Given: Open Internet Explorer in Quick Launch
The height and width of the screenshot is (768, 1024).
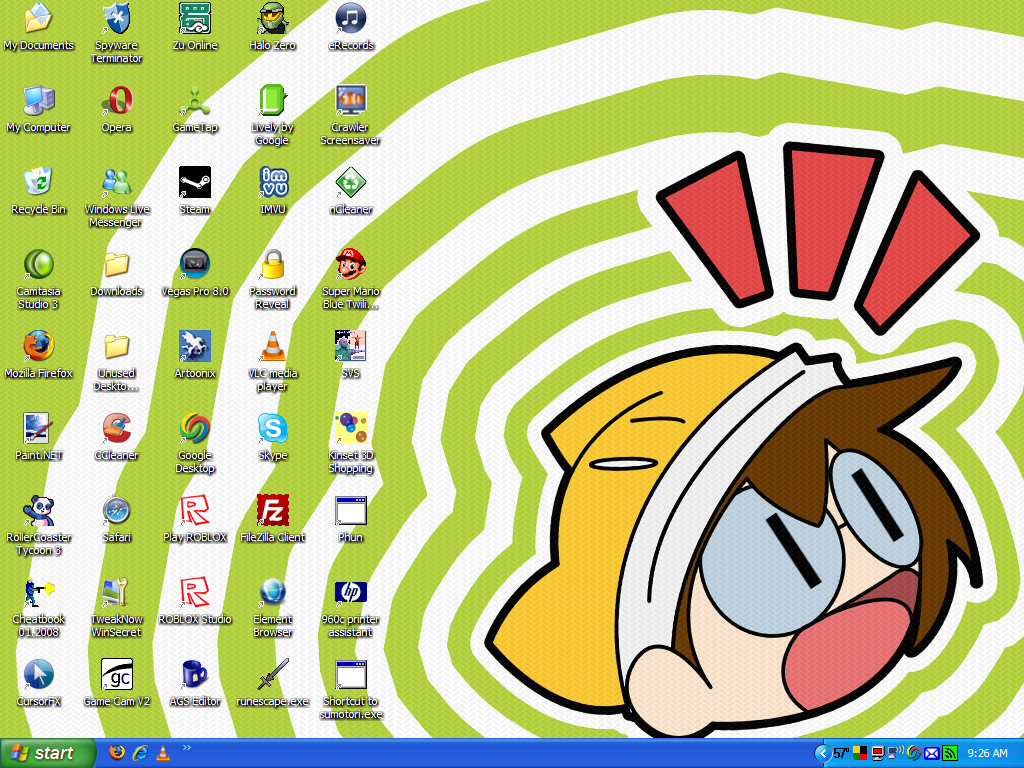Looking at the screenshot, I should [x=140, y=752].
